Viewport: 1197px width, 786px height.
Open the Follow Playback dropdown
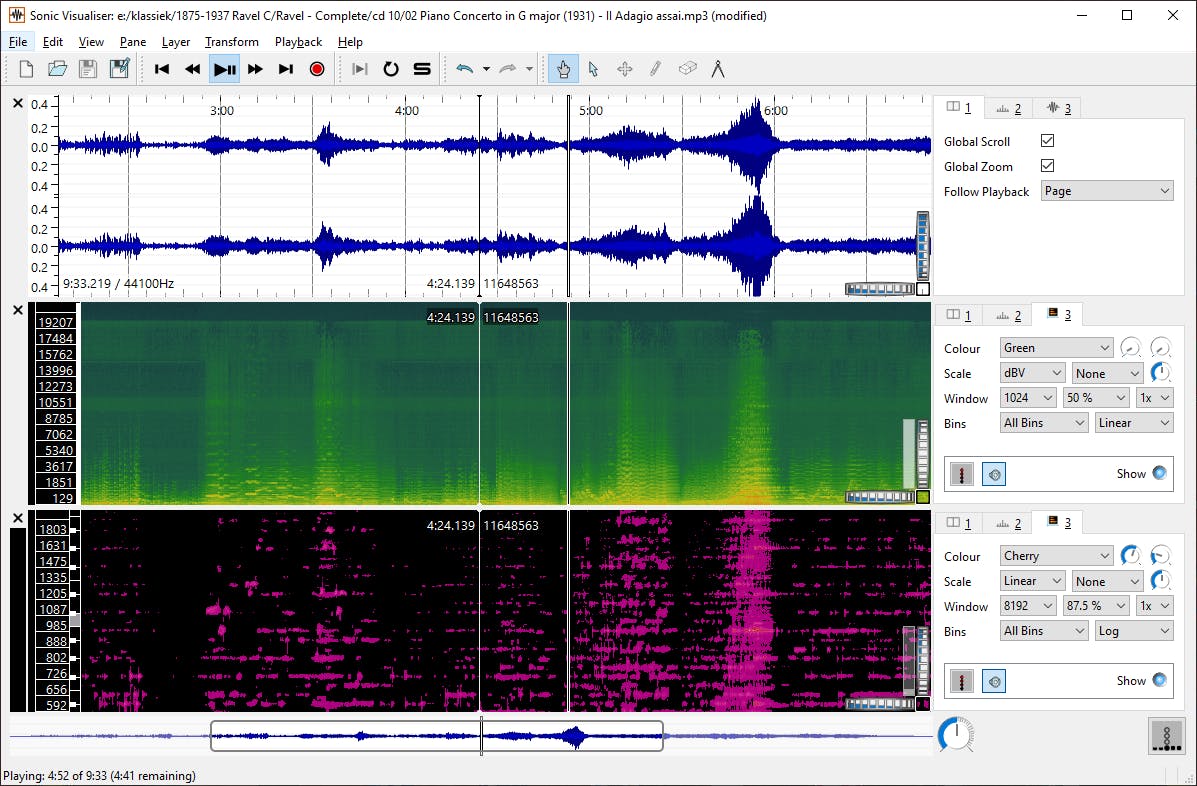click(x=1107, y=190)
